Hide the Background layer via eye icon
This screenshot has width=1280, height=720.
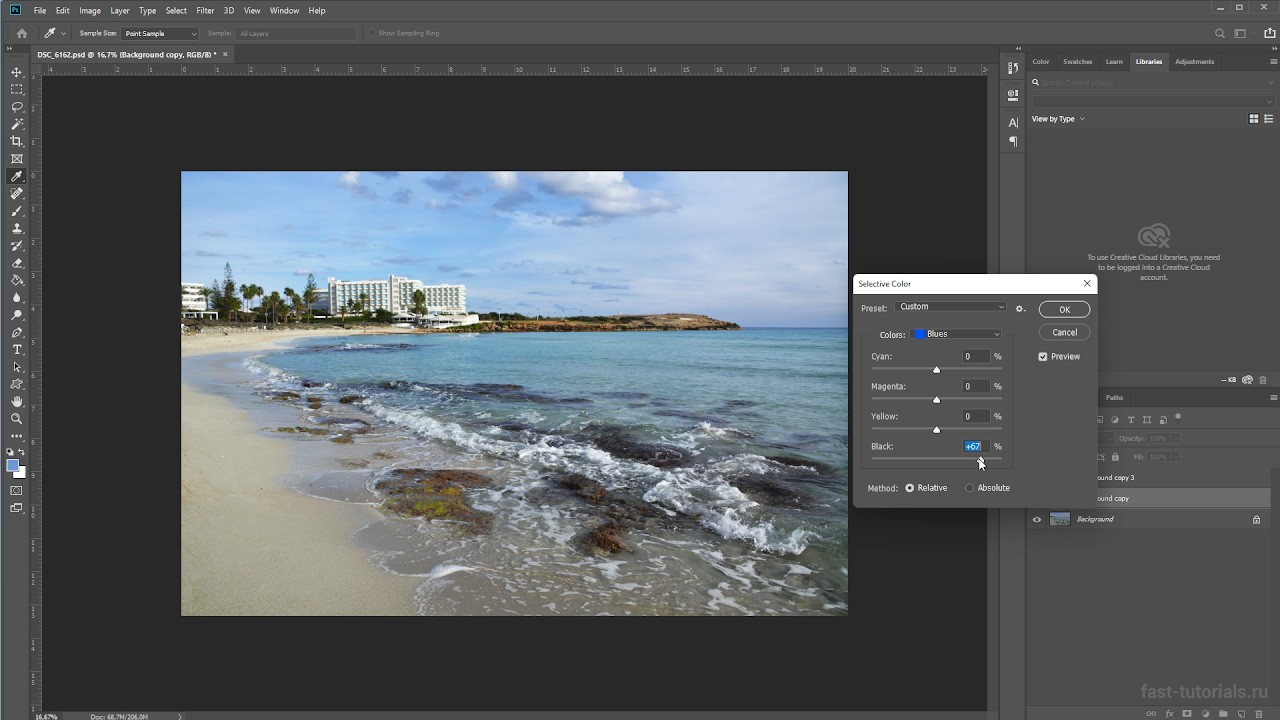tap(1037, 519)
